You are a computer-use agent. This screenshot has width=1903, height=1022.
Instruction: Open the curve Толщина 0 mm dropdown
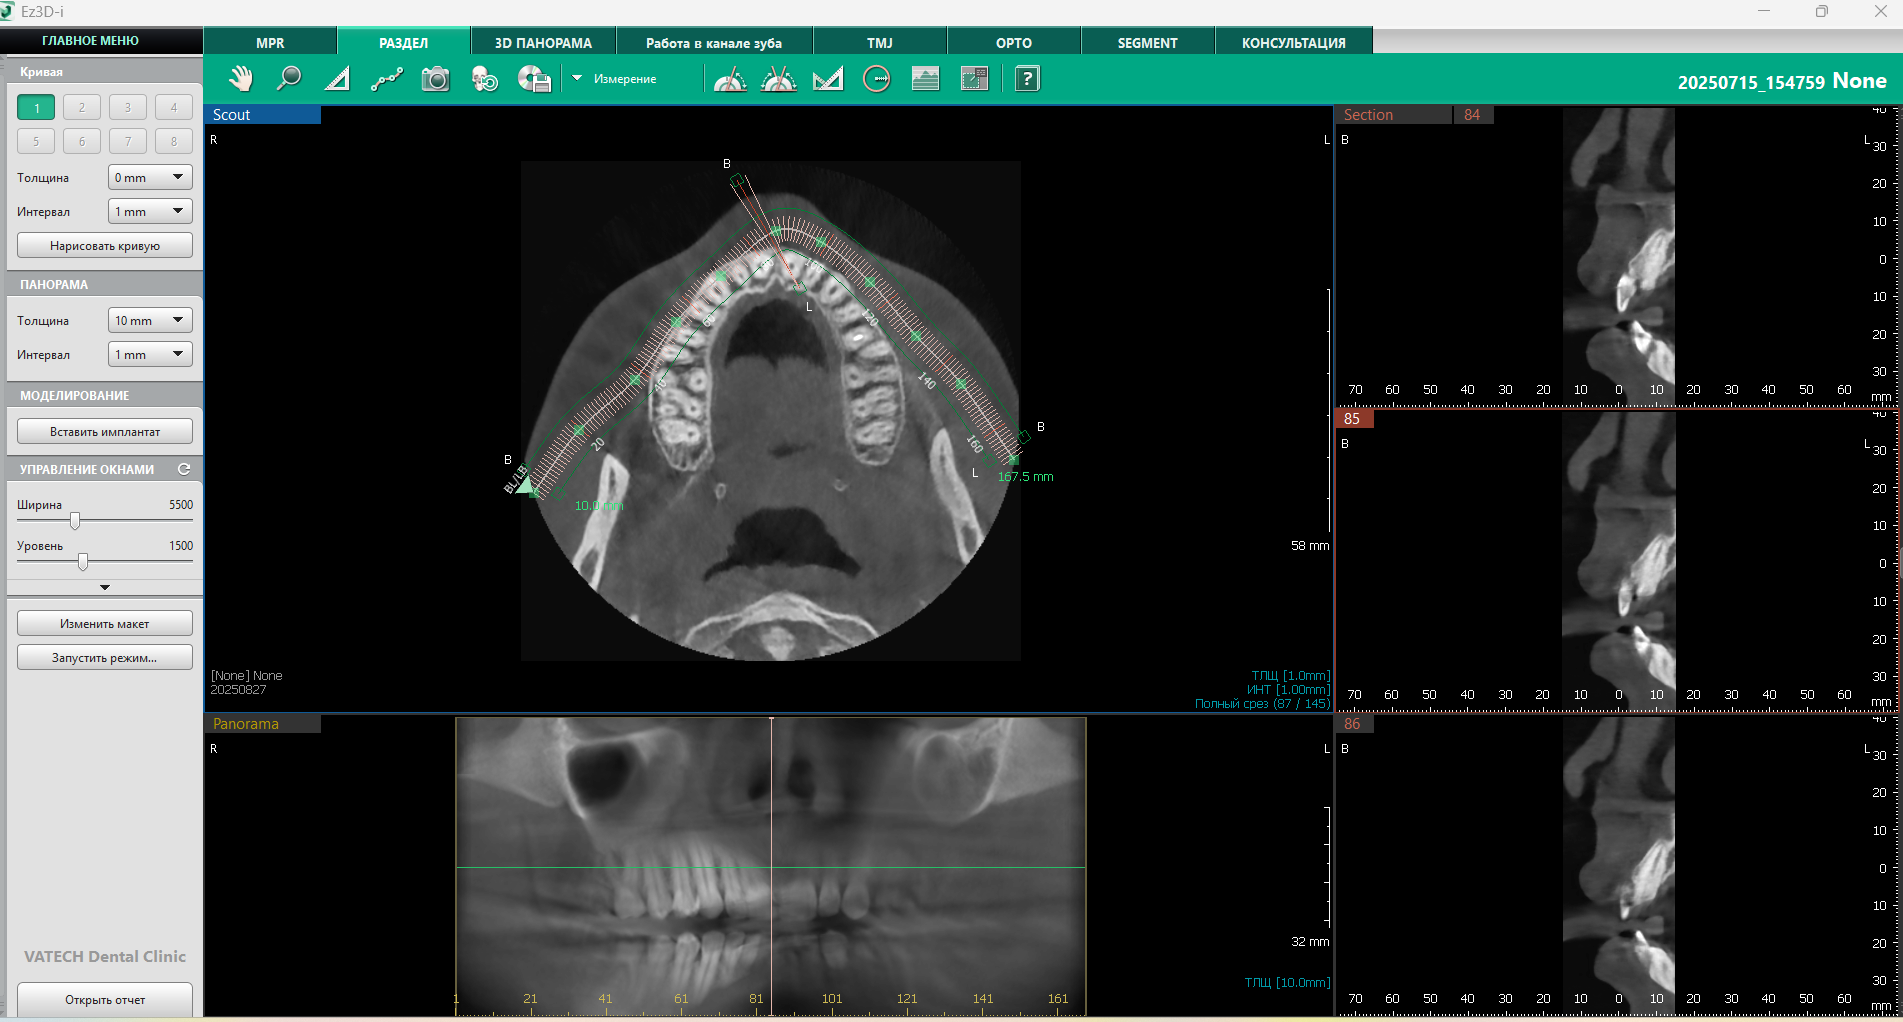tap(150, 178)
